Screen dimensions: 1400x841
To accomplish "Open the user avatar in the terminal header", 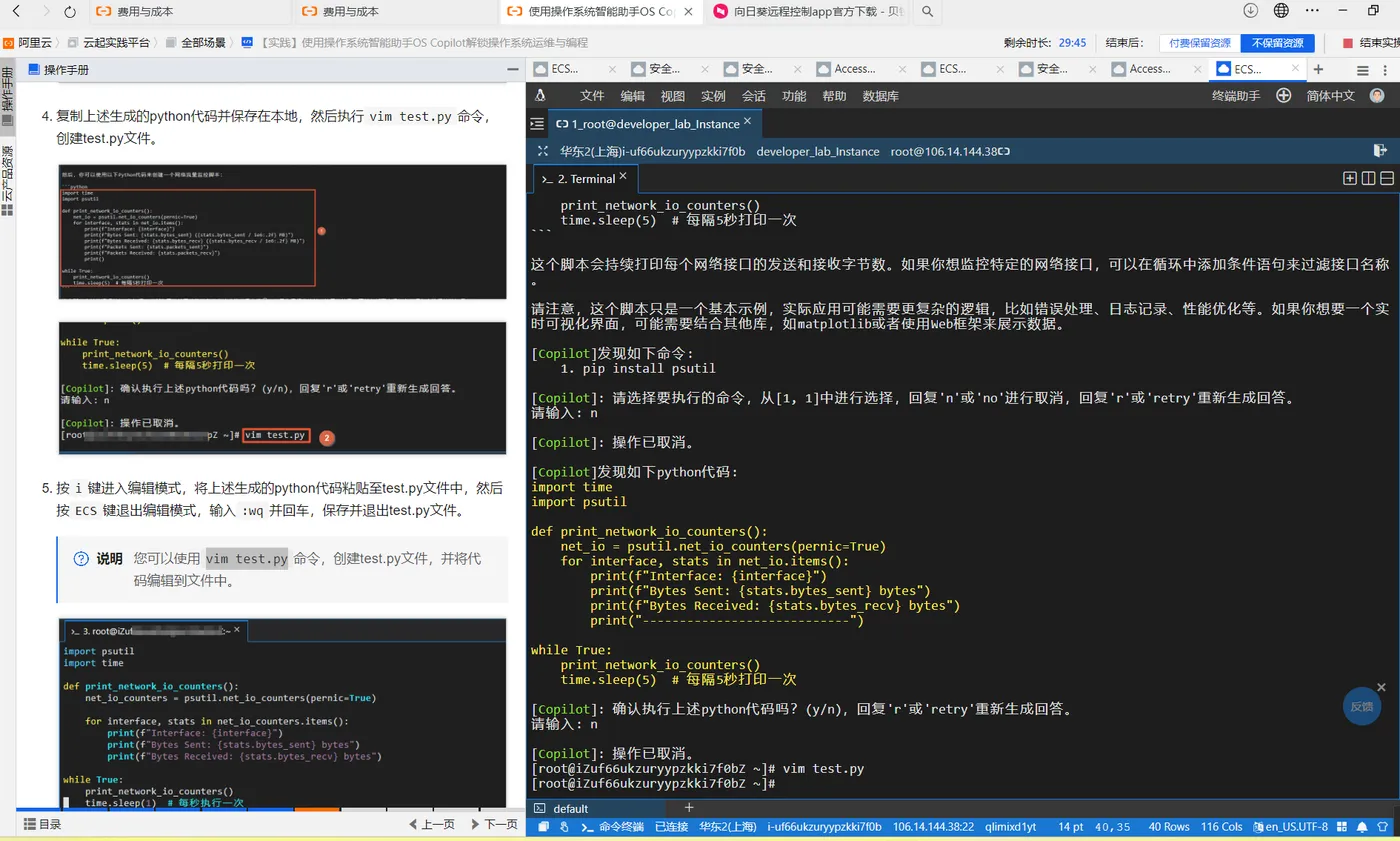I will click(1377, 96).
